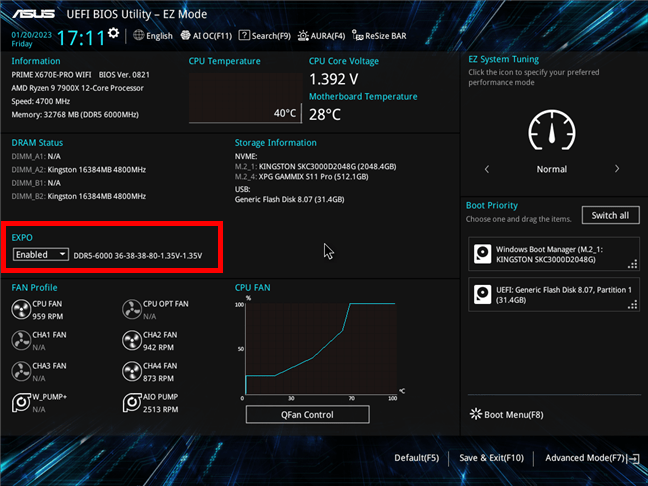Image resolution: width=648 pixels, height=486 pixels.
Task: Open Search(F9) tool
Action: click(x=264, y=36)
